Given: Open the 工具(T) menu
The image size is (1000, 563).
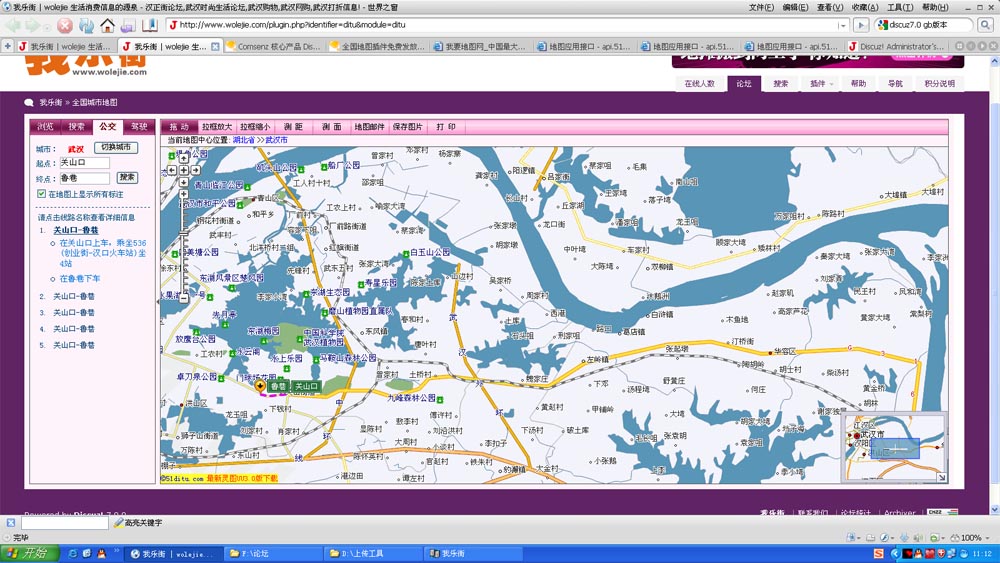Looking at the screenshot, I should 899,7.
